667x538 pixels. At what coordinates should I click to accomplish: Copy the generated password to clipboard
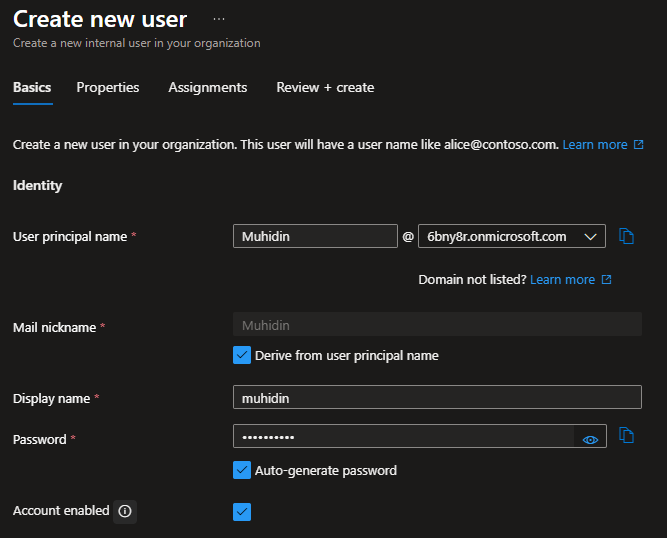pyautogui.click(x=627, y=435)
